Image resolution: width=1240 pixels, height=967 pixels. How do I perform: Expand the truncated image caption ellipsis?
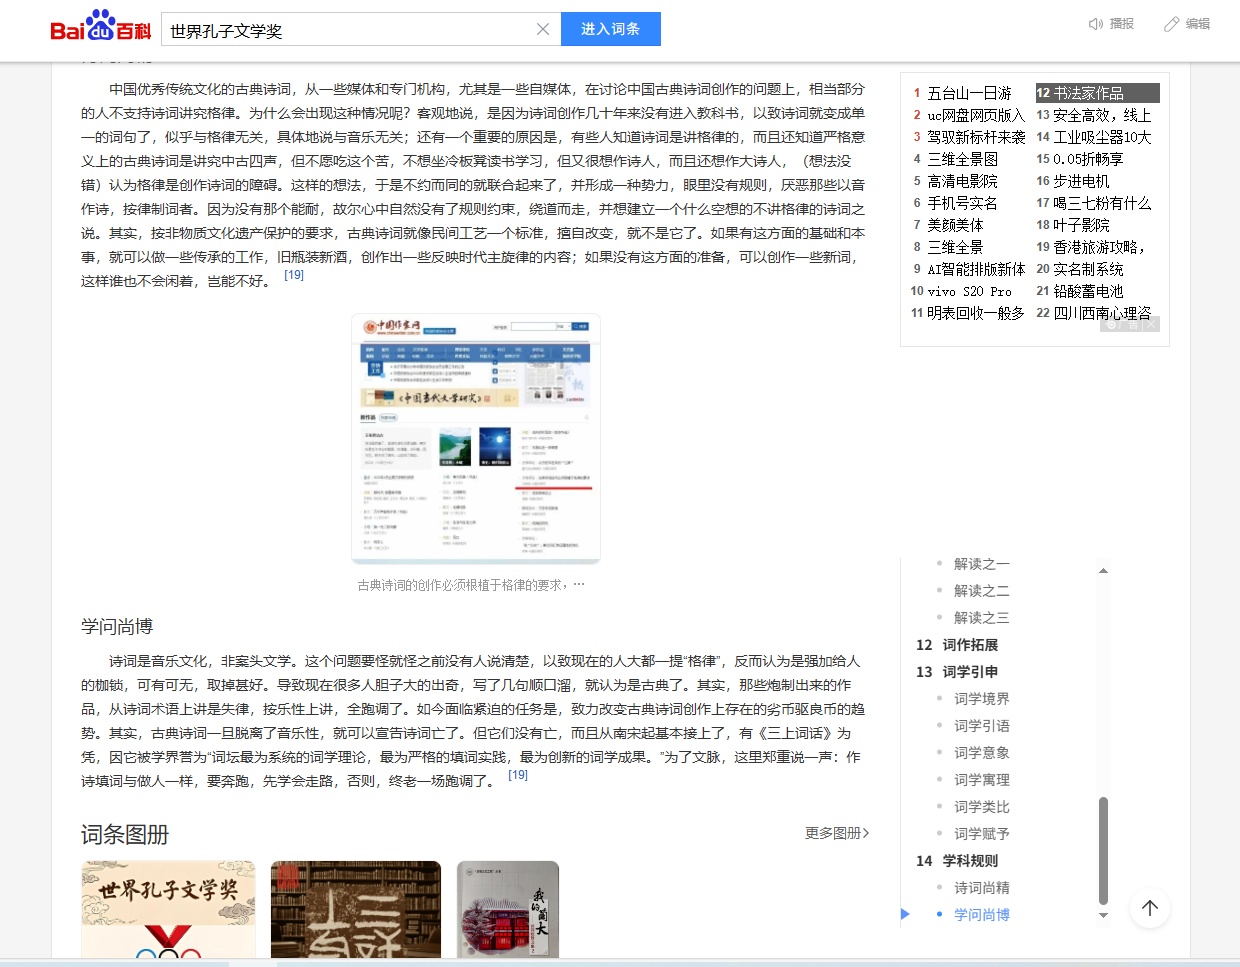[579, 585]
